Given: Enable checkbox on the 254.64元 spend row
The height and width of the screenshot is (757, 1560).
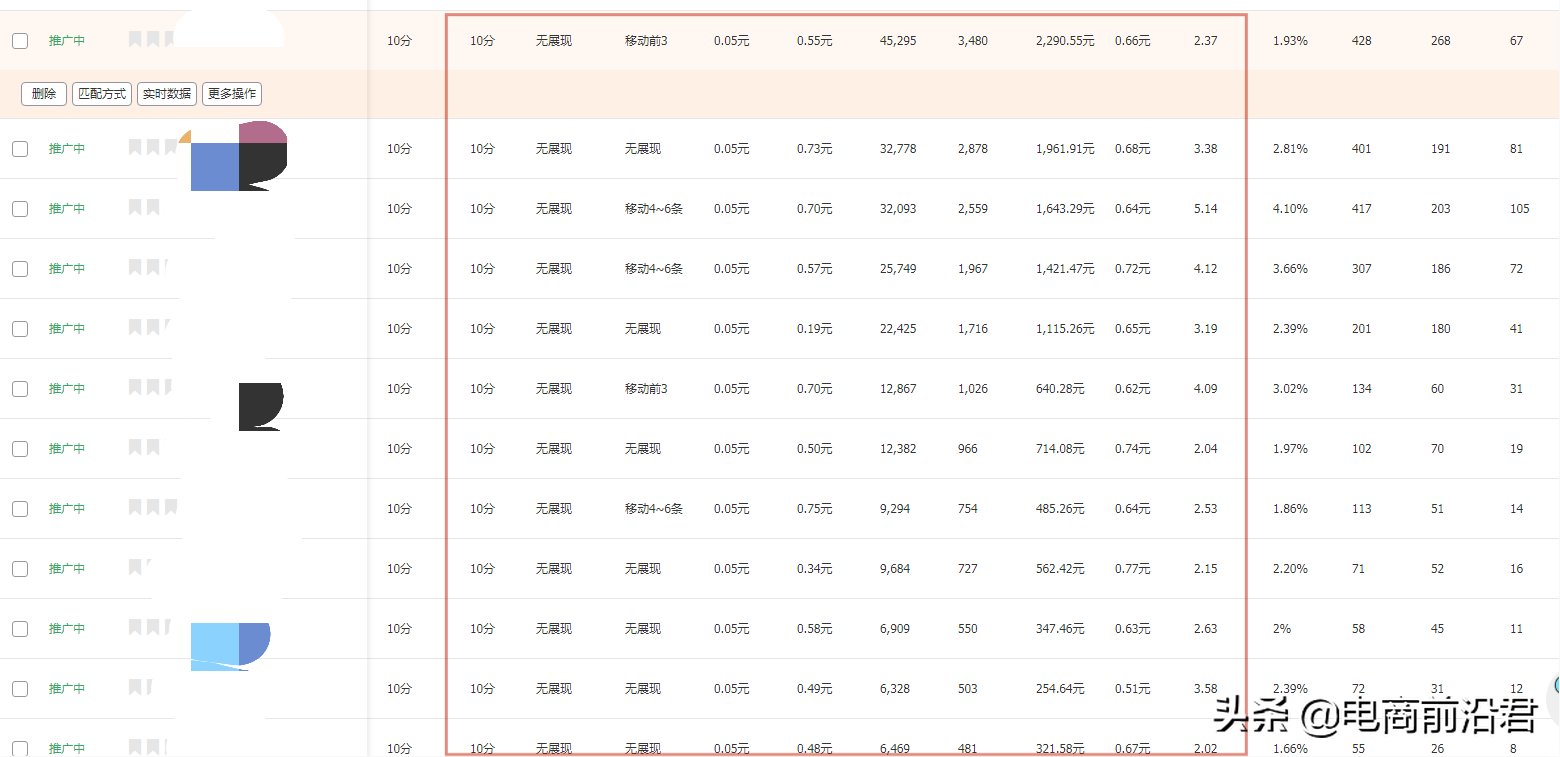Looking at the screenshot, I should pos(20,689).
